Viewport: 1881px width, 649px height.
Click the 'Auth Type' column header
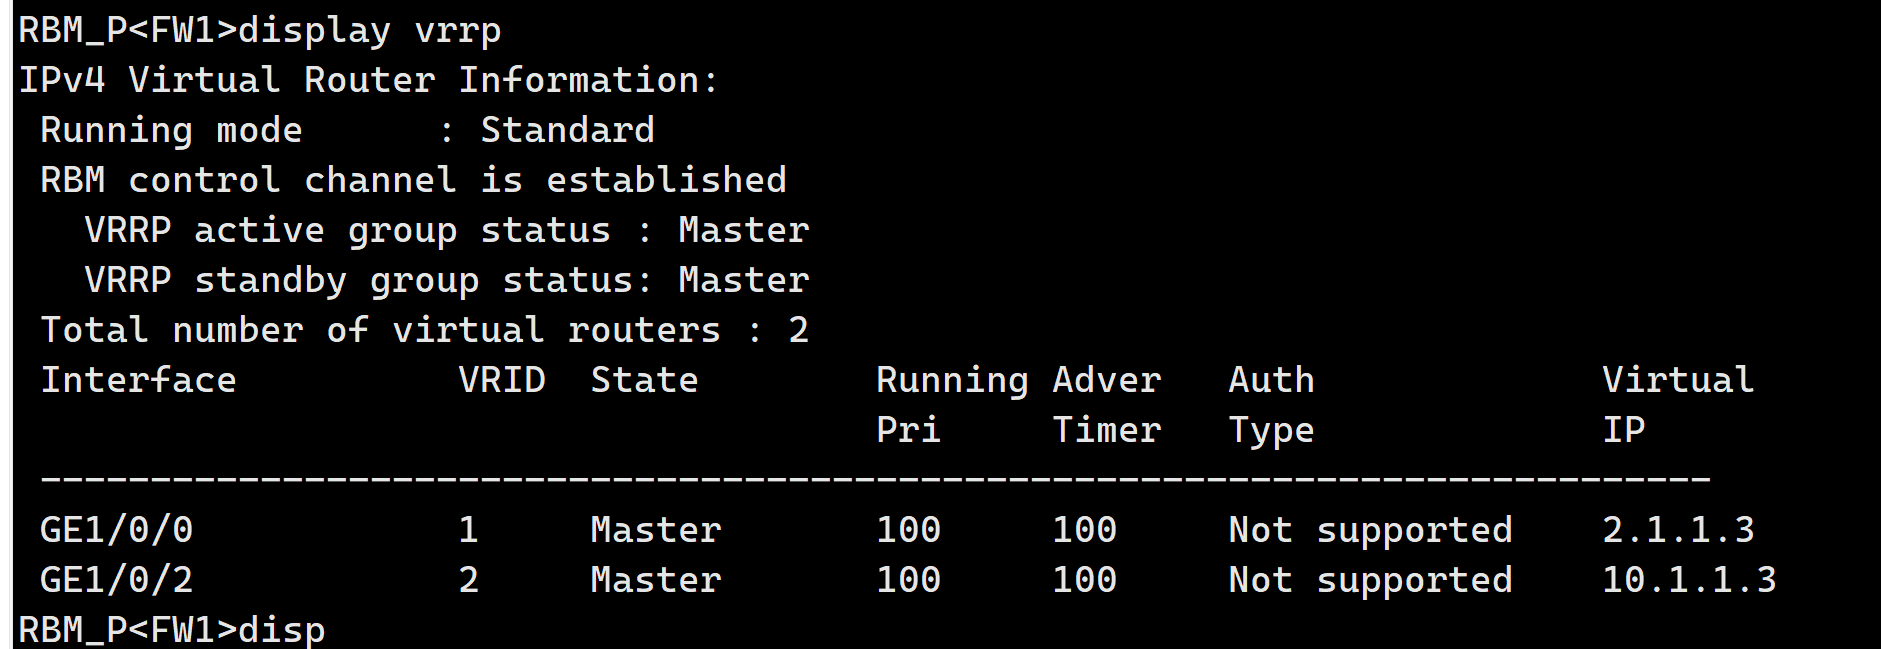[1271, 404]
